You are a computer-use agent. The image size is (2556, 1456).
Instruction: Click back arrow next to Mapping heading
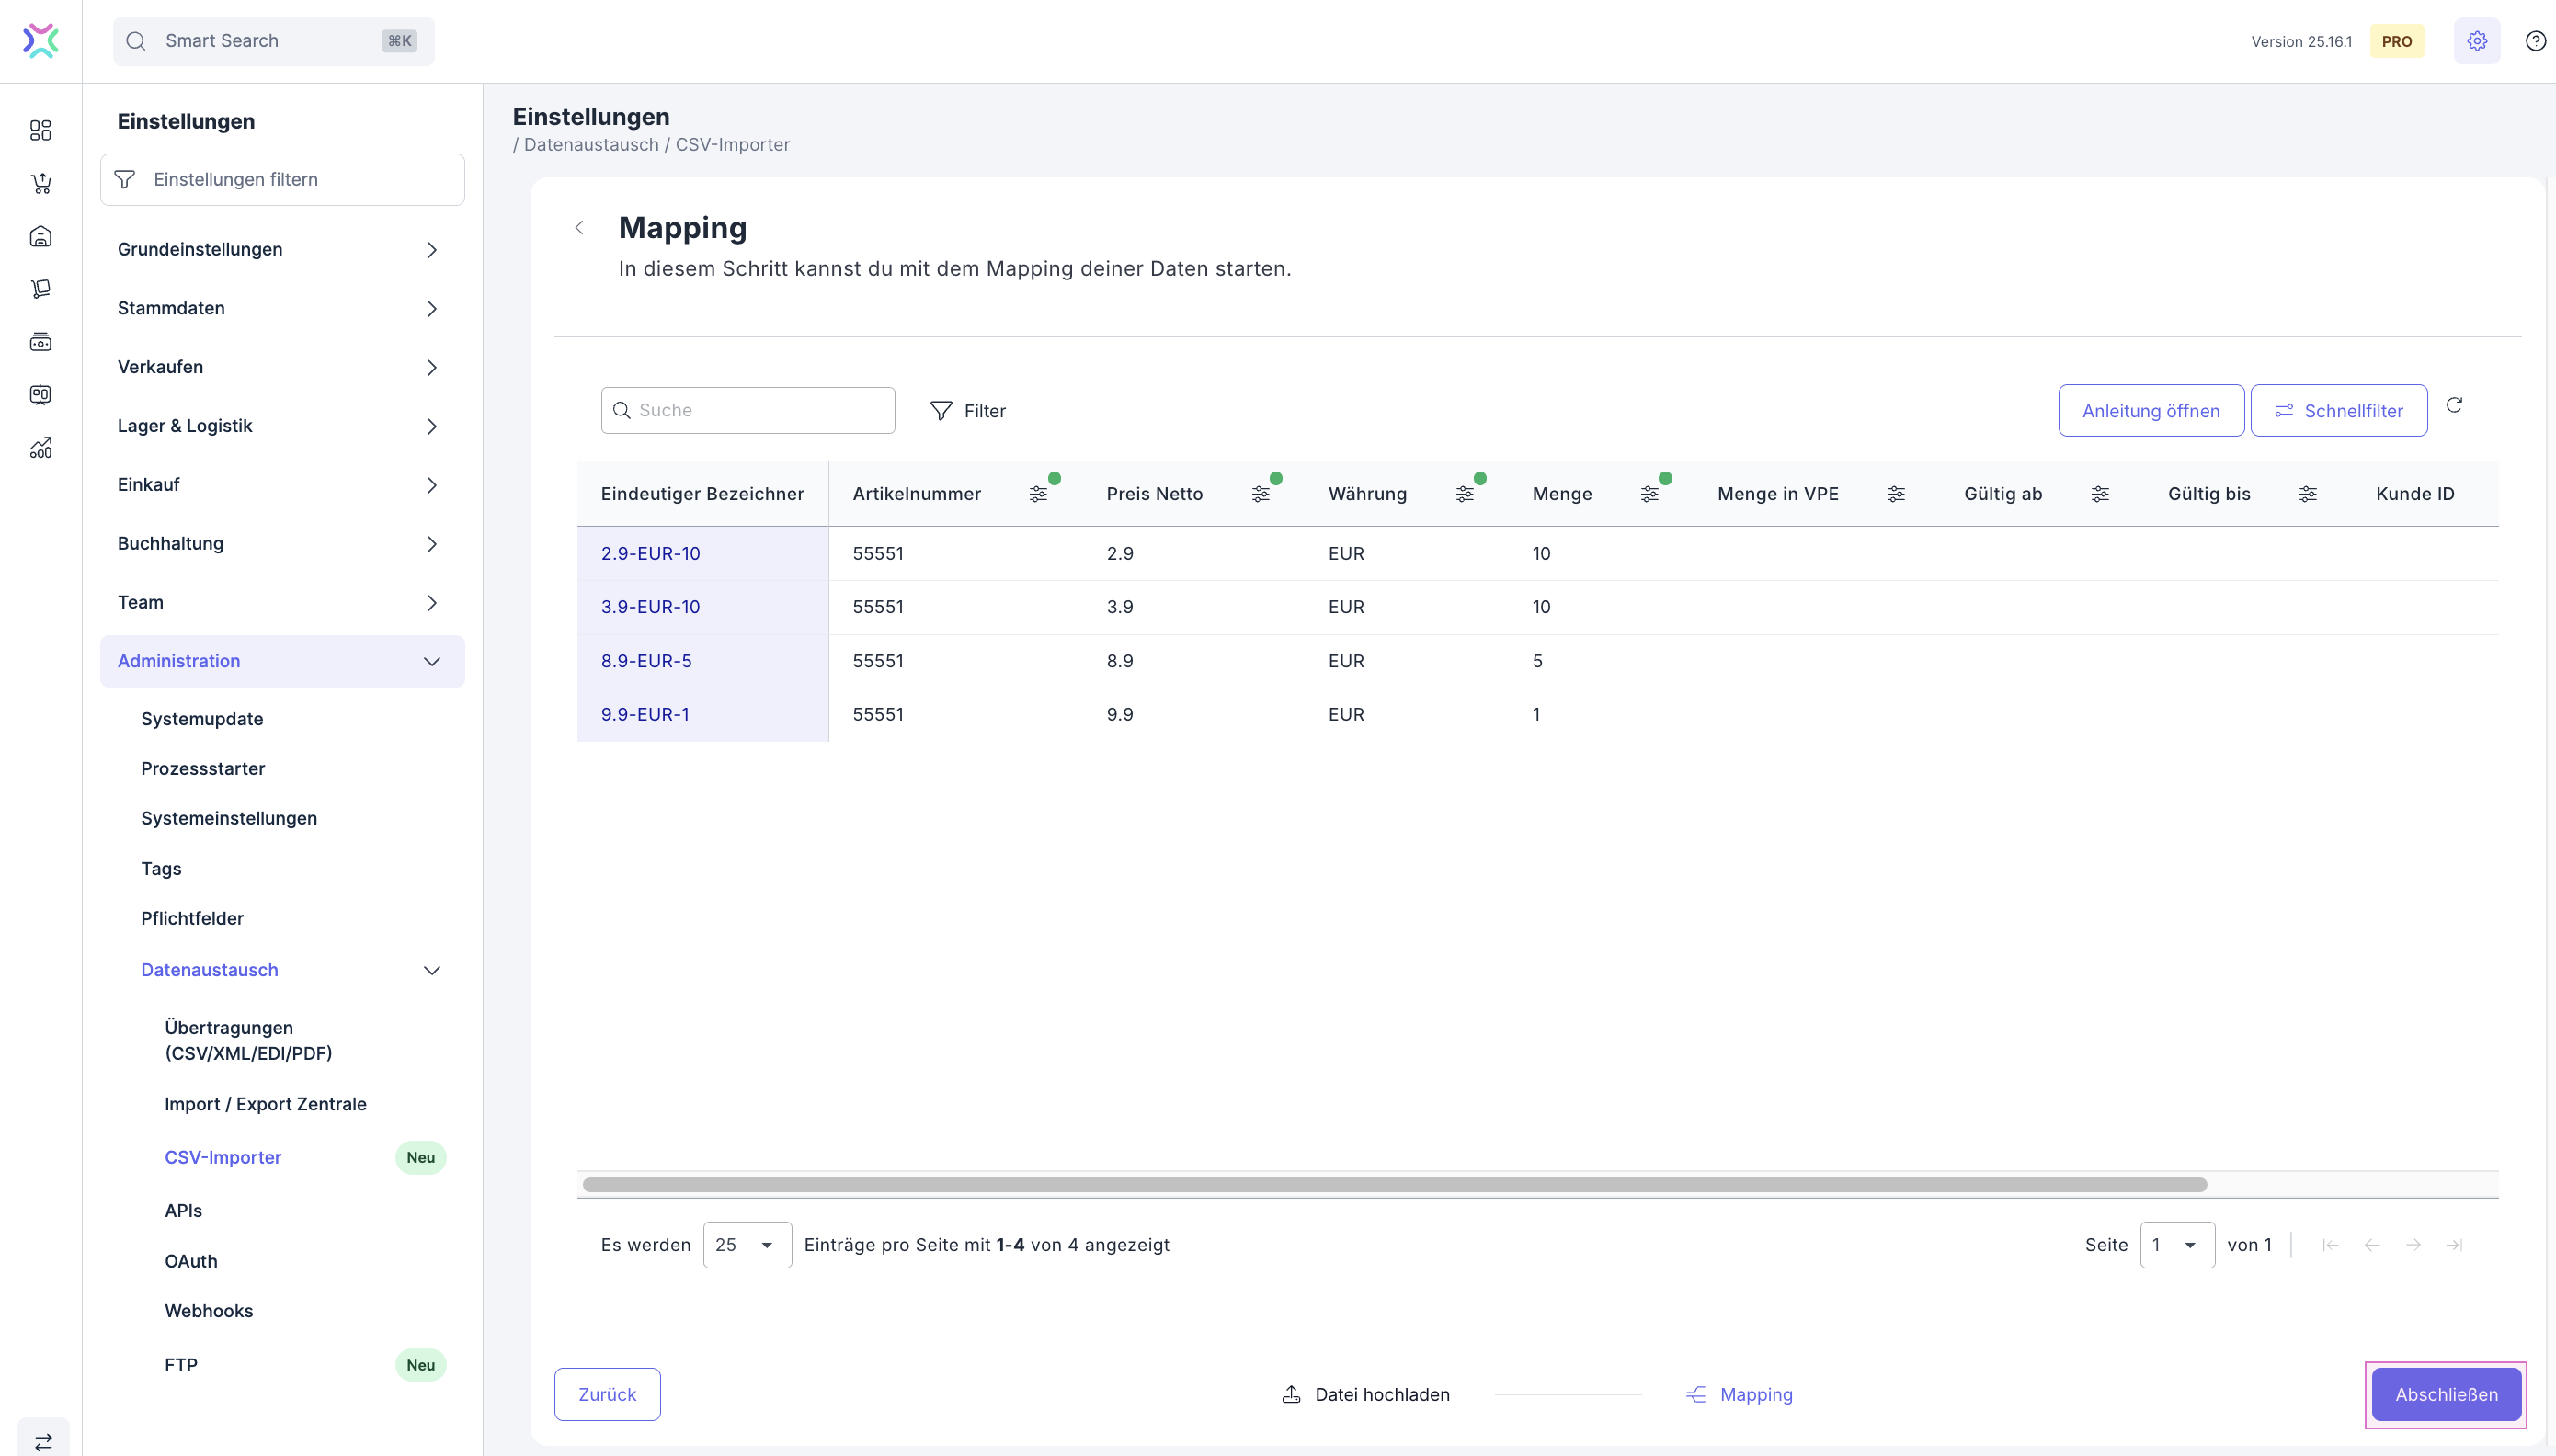(x=579, y=228)
